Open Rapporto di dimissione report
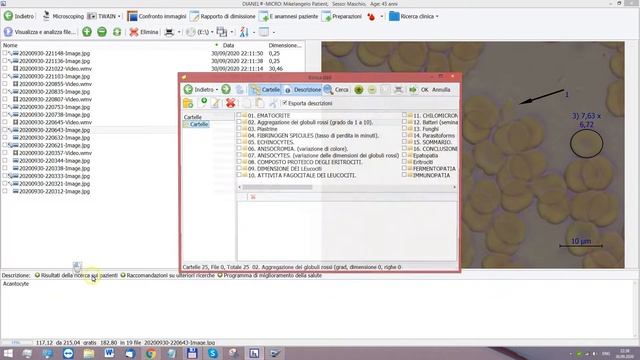The width and height of the screenshot is (640, 360). click(222, 16)
